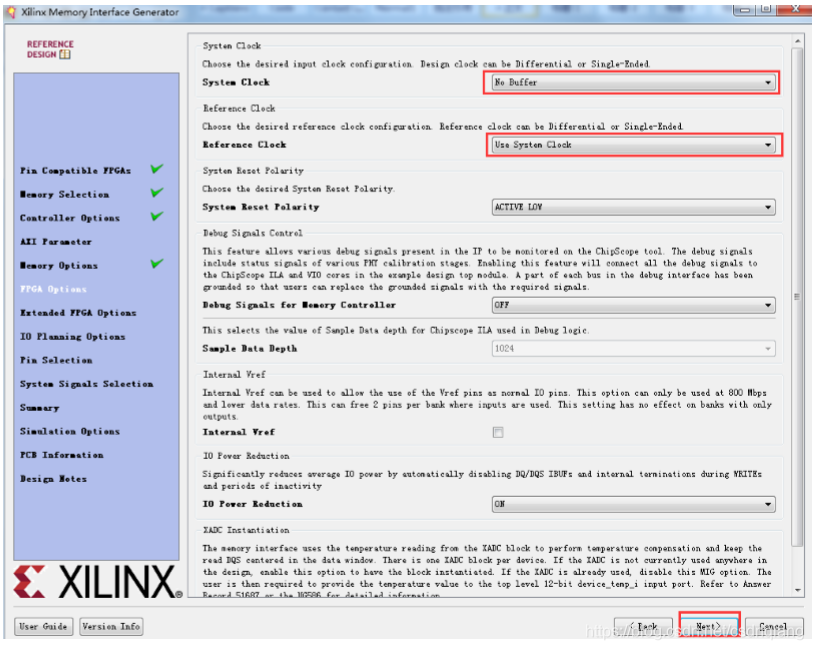Screen dimensions: 813x650
Task: Go to Memory Selection step
Action: click(64, 194)
